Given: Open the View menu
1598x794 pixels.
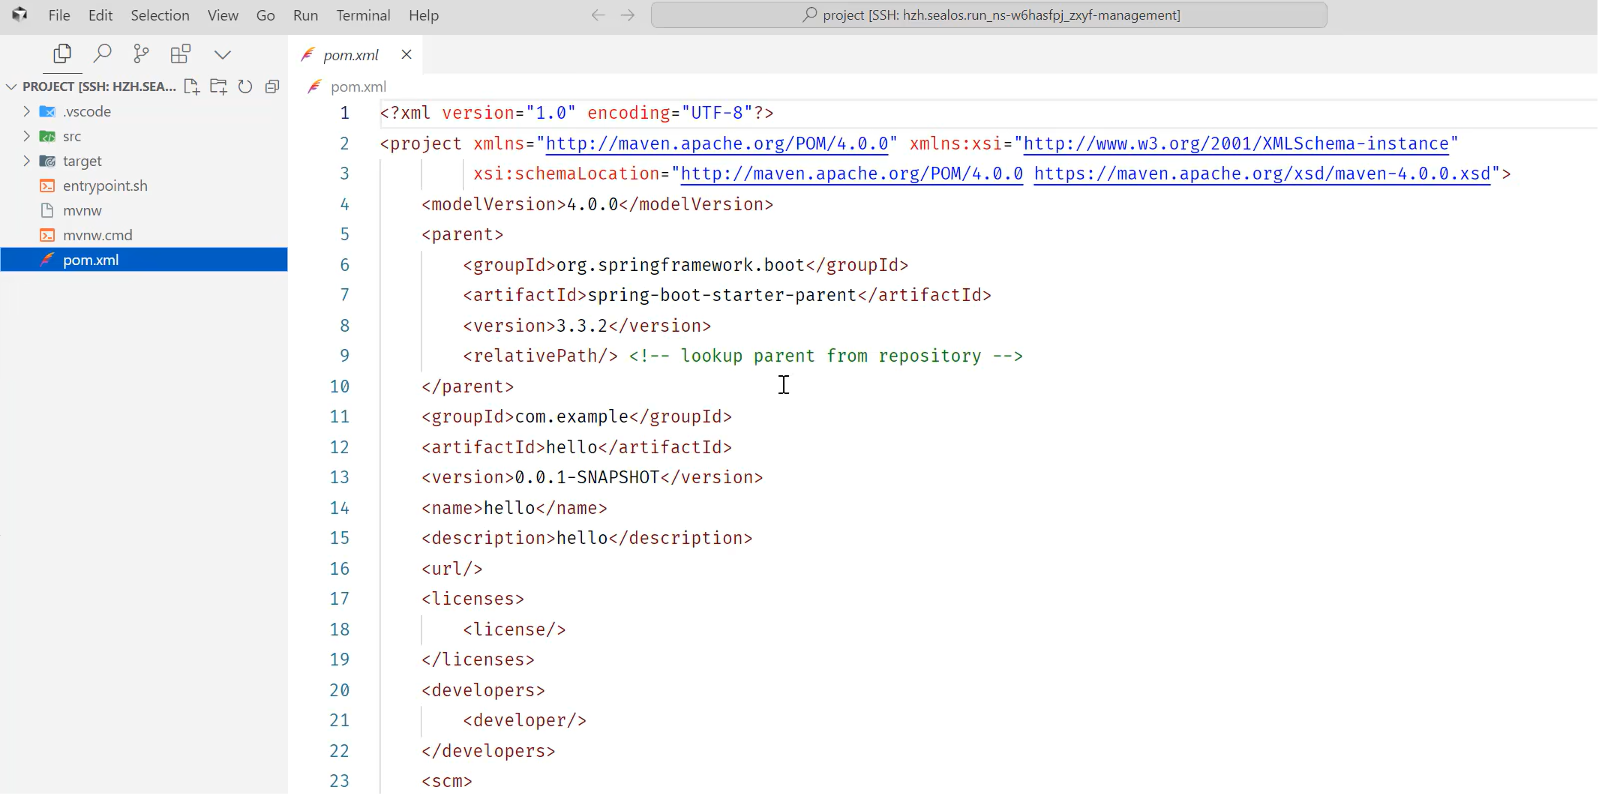Looking at the screenshot, I should tap(223, 15).
